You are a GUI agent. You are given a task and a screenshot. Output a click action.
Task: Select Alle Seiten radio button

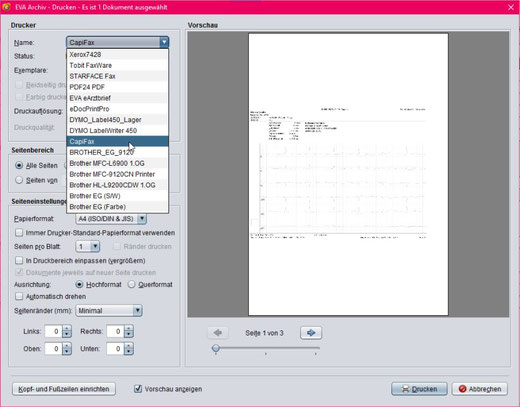19,165
